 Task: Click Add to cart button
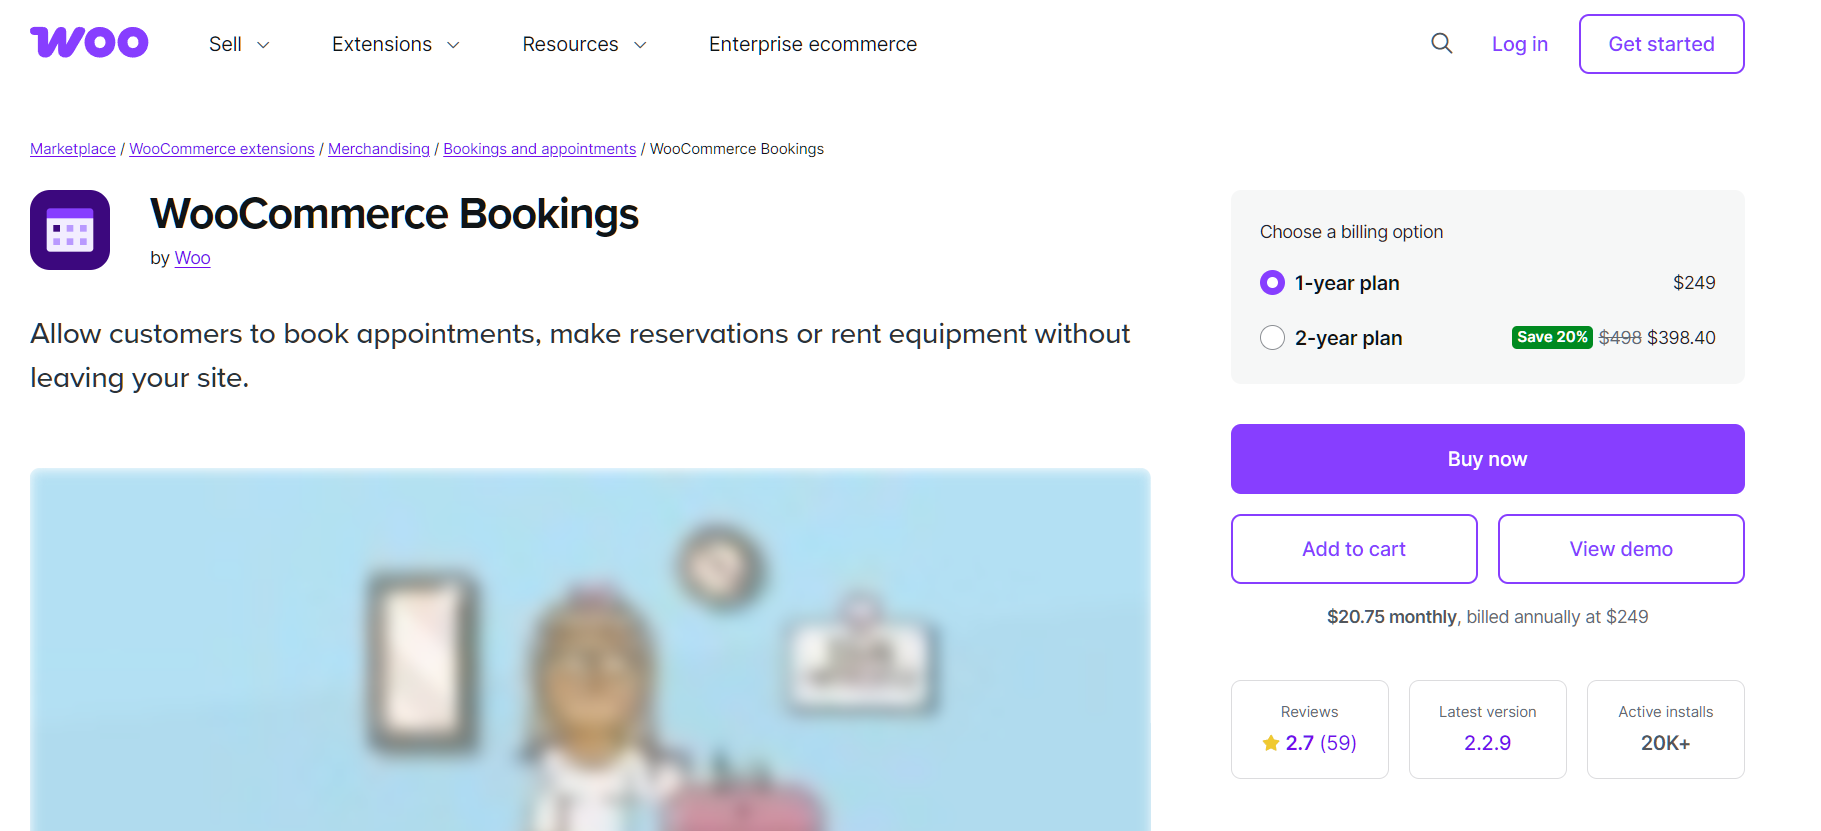(1354, 549)
